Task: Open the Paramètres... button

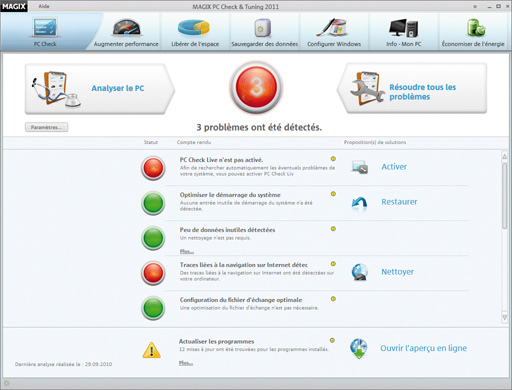Action: click(47, 127)
